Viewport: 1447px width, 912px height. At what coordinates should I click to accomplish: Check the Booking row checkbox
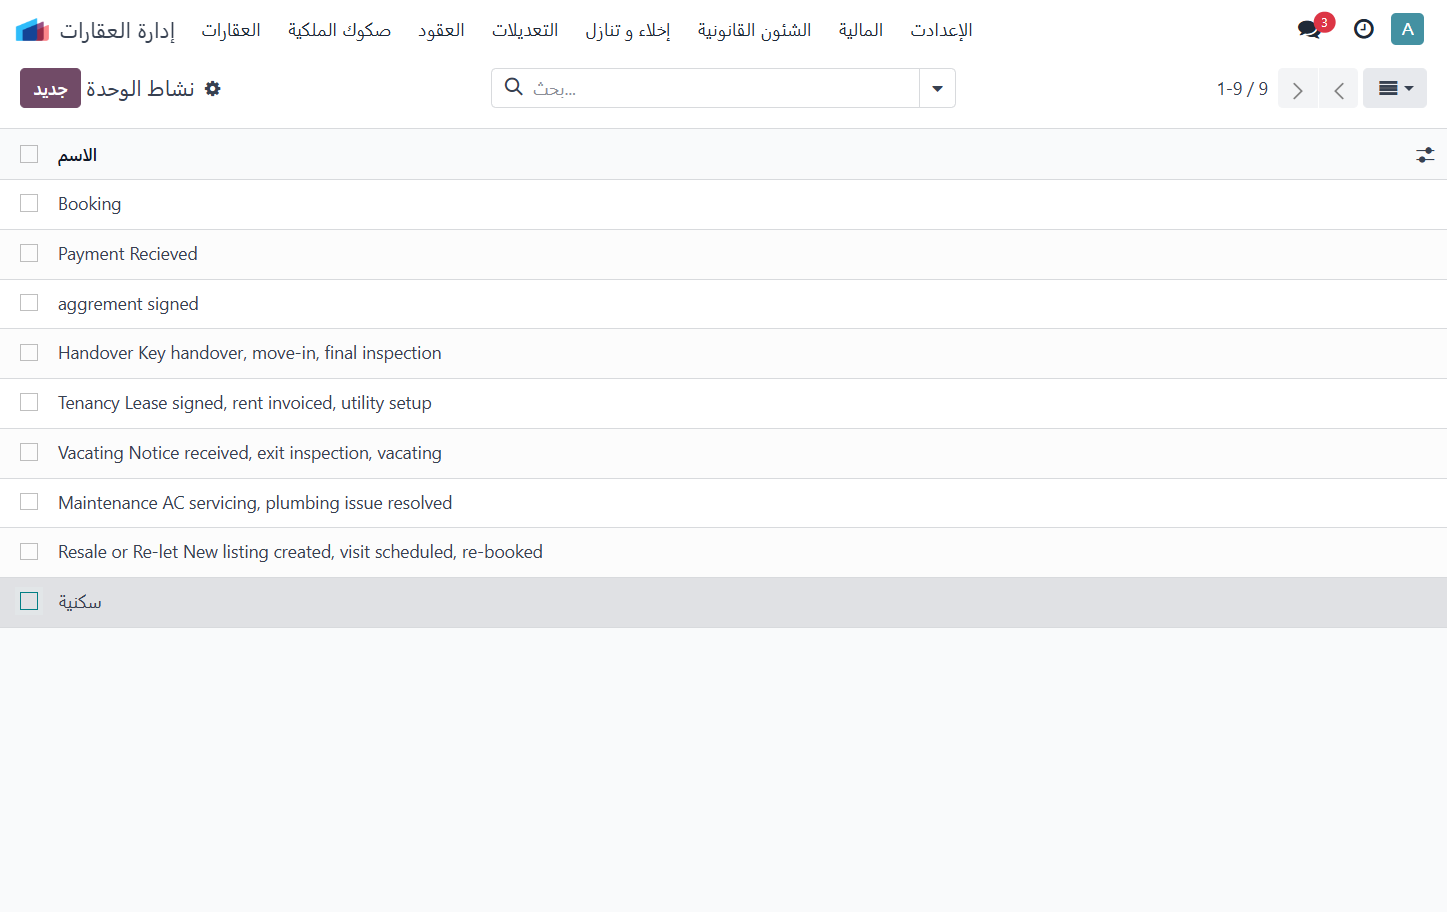(29, 203)
